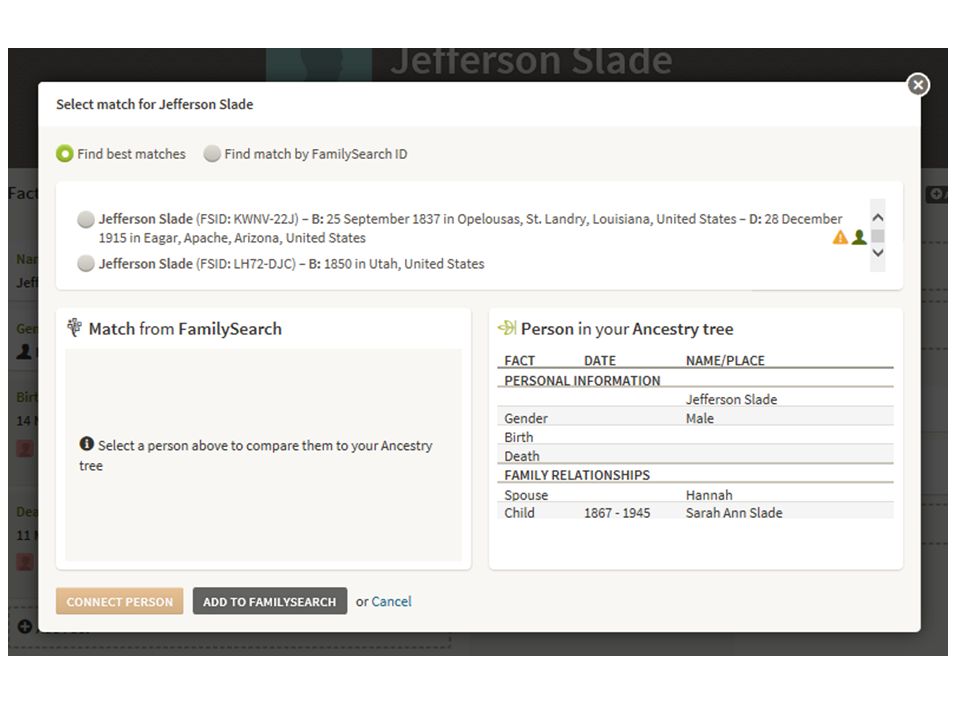This screenshot has width=960, height=720.
Task: Click the Birth fact row label
Action: 519,437
